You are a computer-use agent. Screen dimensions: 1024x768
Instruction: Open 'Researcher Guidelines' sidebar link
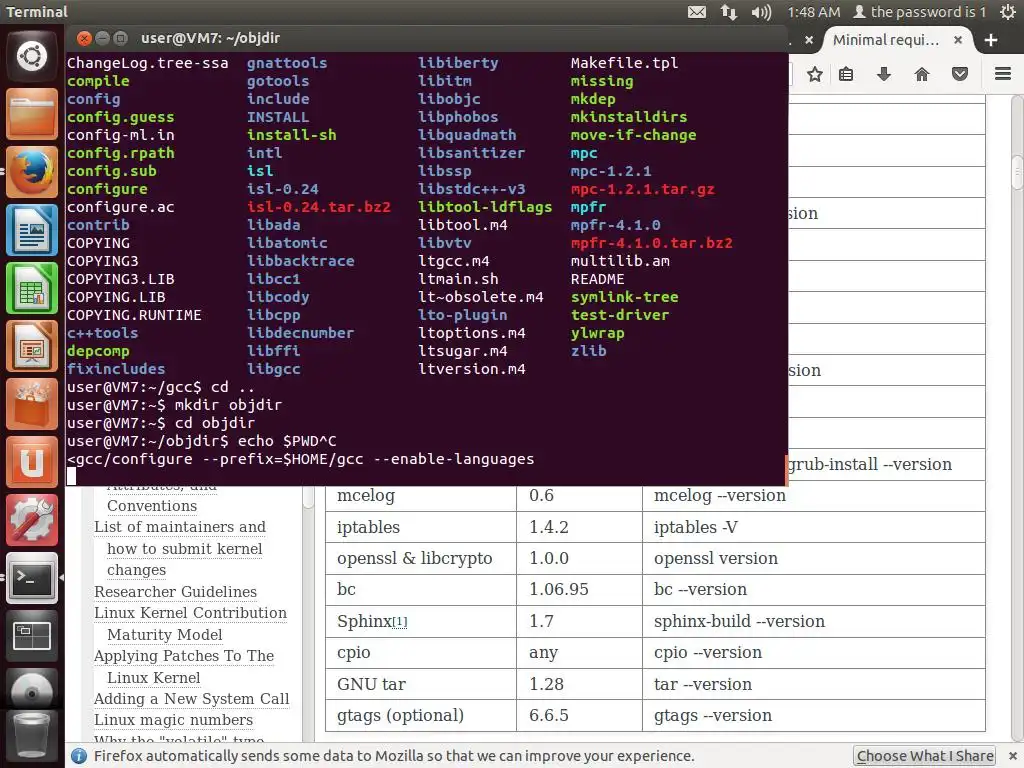(x=175, y=592)
